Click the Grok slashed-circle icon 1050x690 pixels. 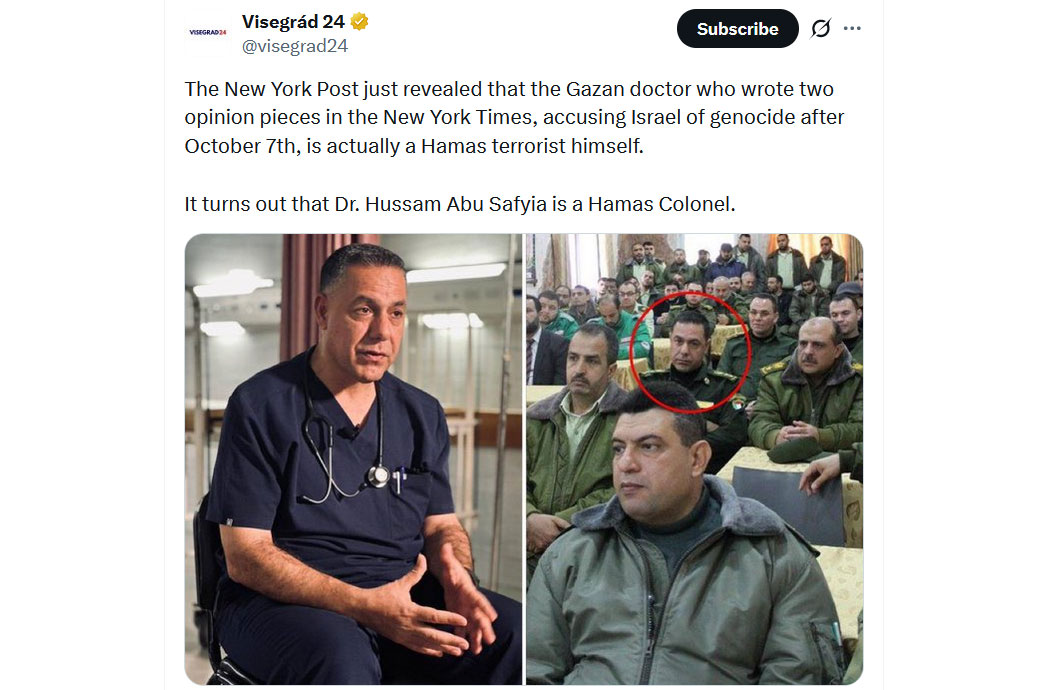click(820, 28)
